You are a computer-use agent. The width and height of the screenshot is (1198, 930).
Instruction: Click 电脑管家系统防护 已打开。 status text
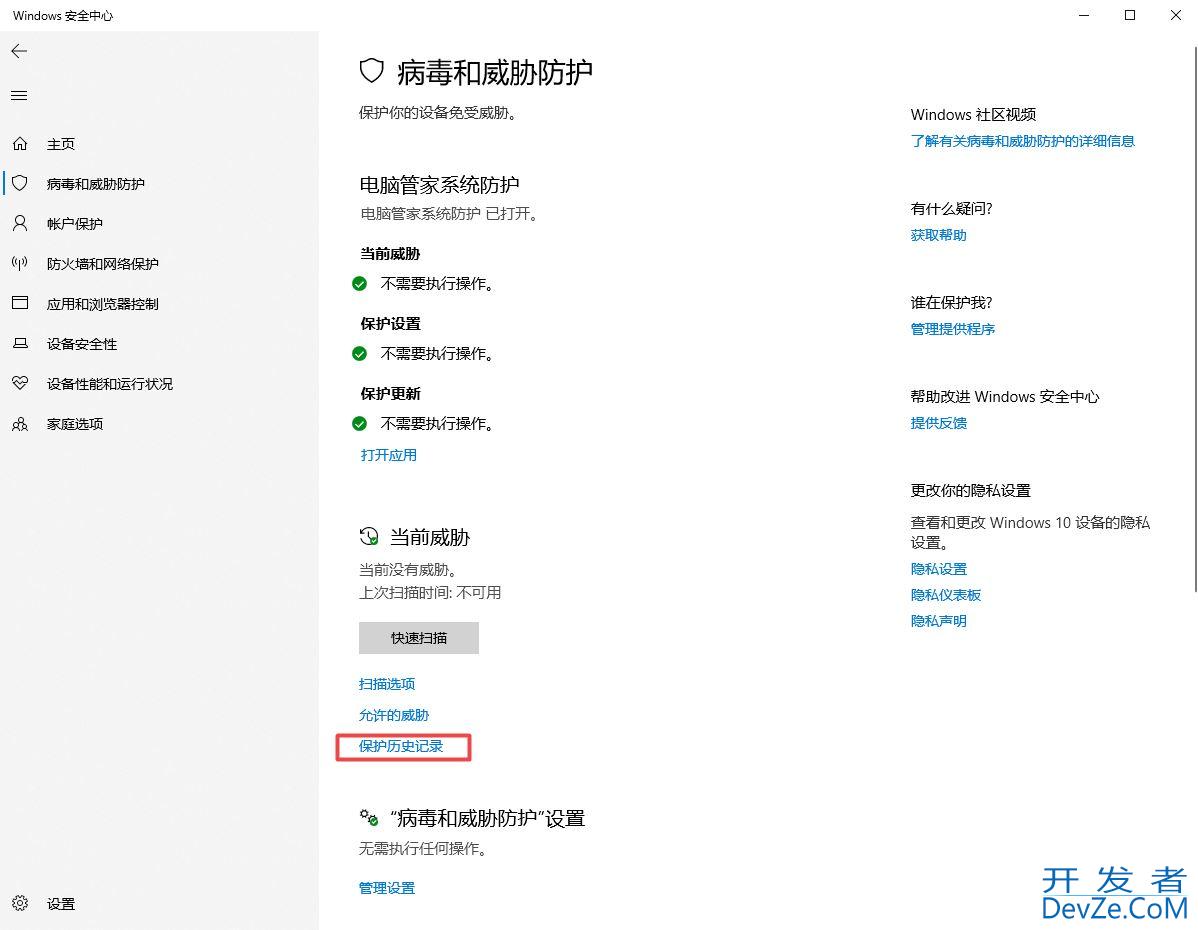click(x=450, y=214)
